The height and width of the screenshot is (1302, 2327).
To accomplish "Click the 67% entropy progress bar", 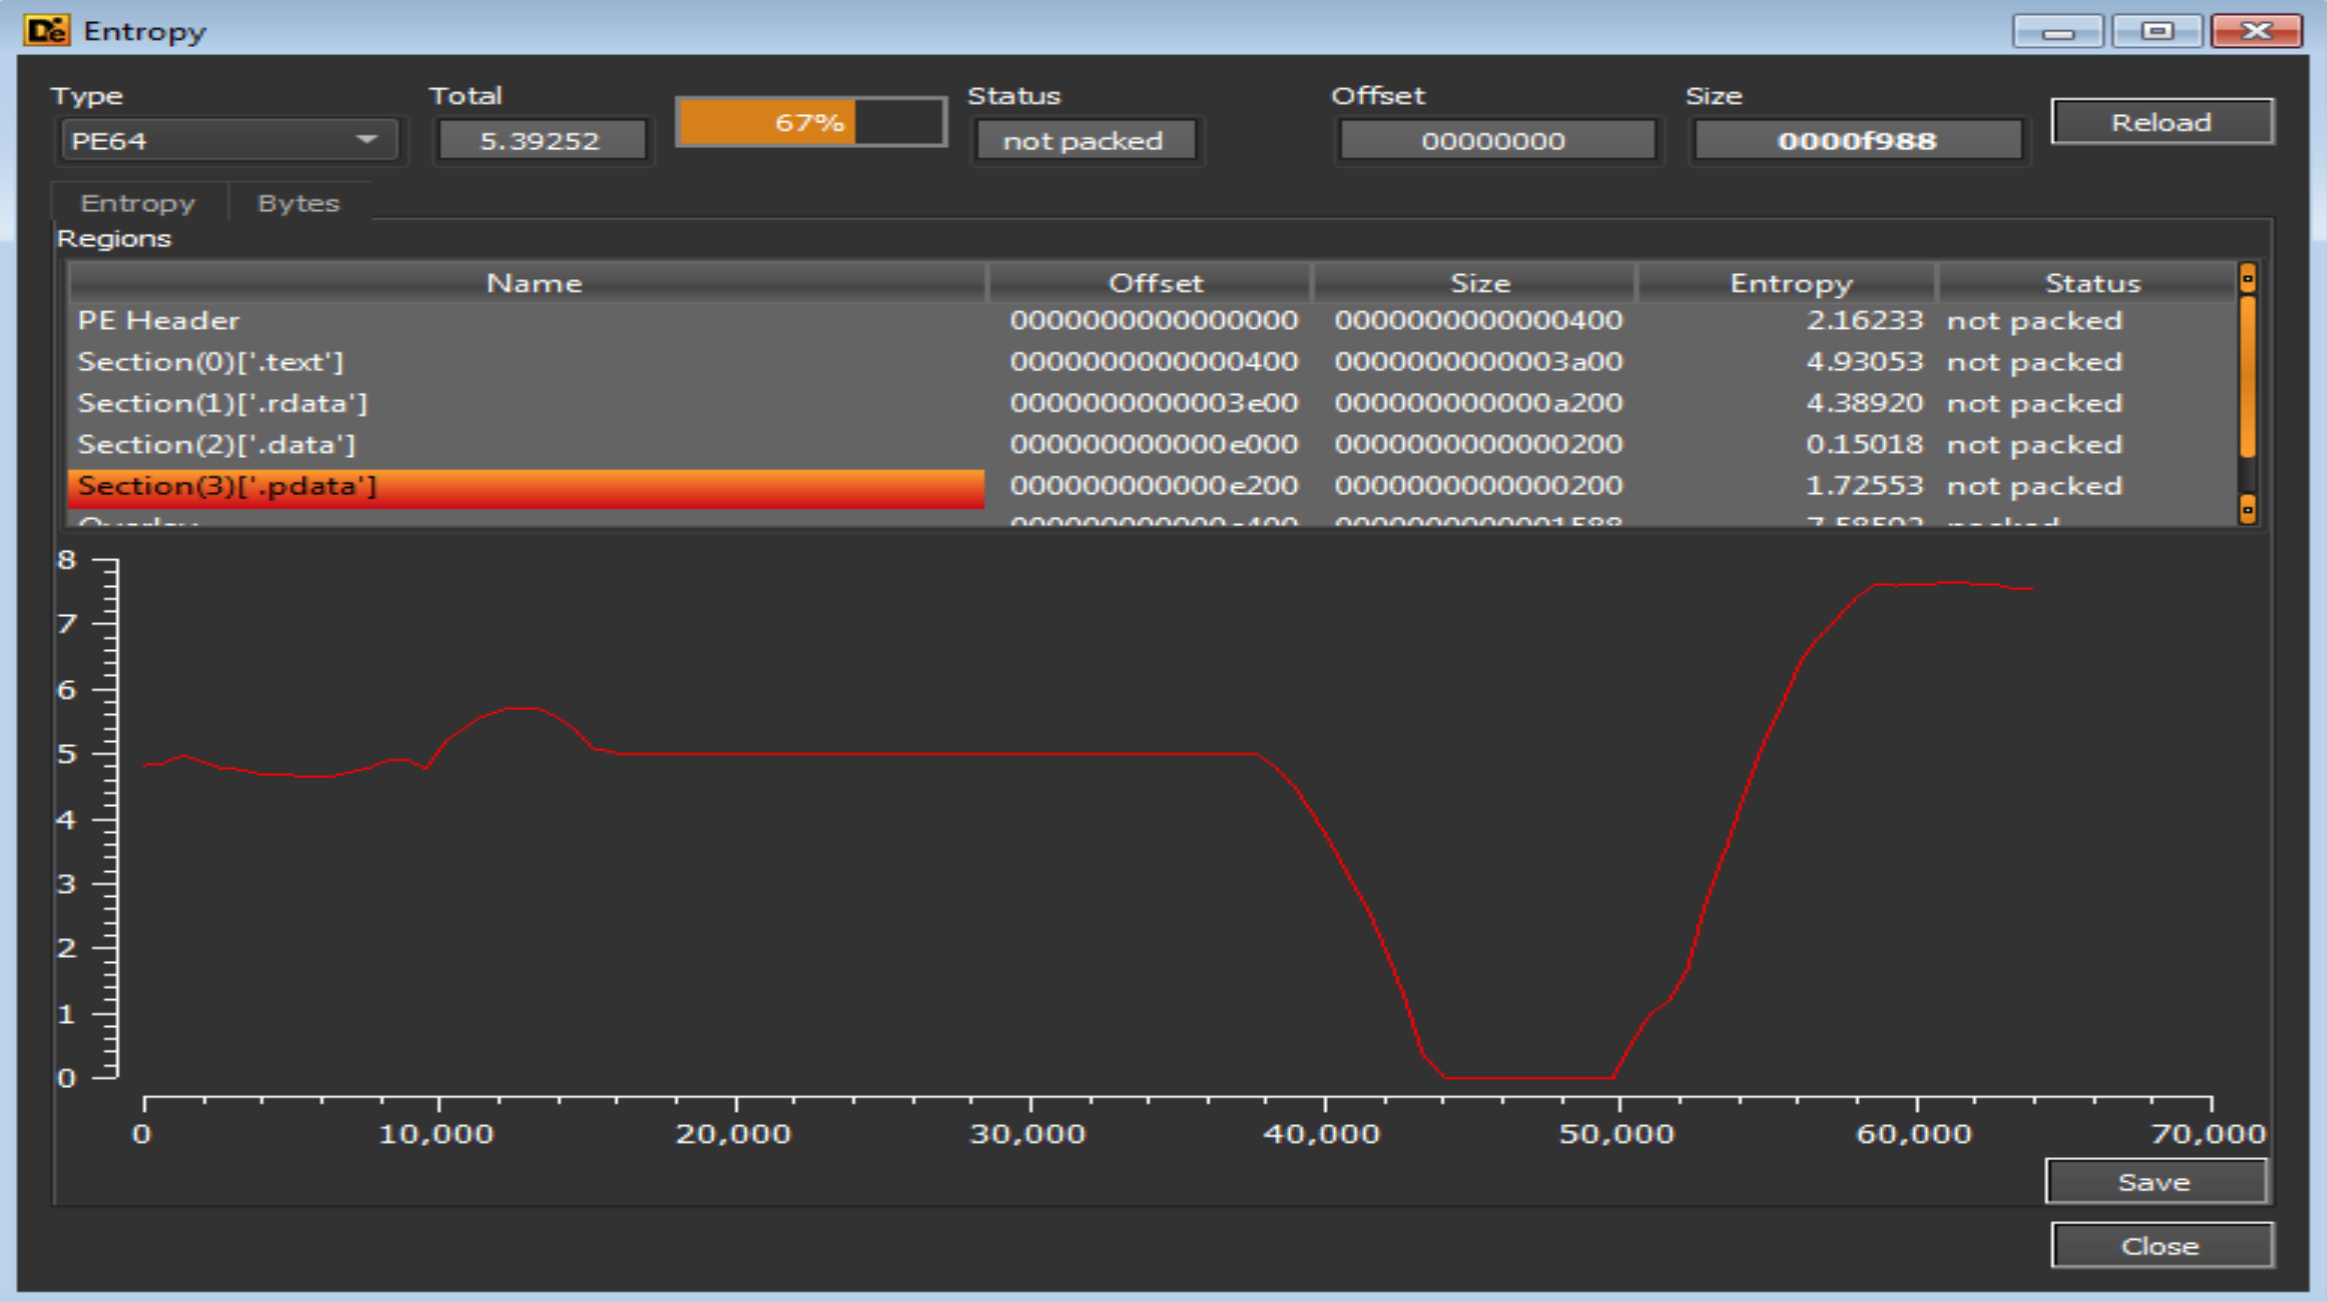I will click(810, 123).
